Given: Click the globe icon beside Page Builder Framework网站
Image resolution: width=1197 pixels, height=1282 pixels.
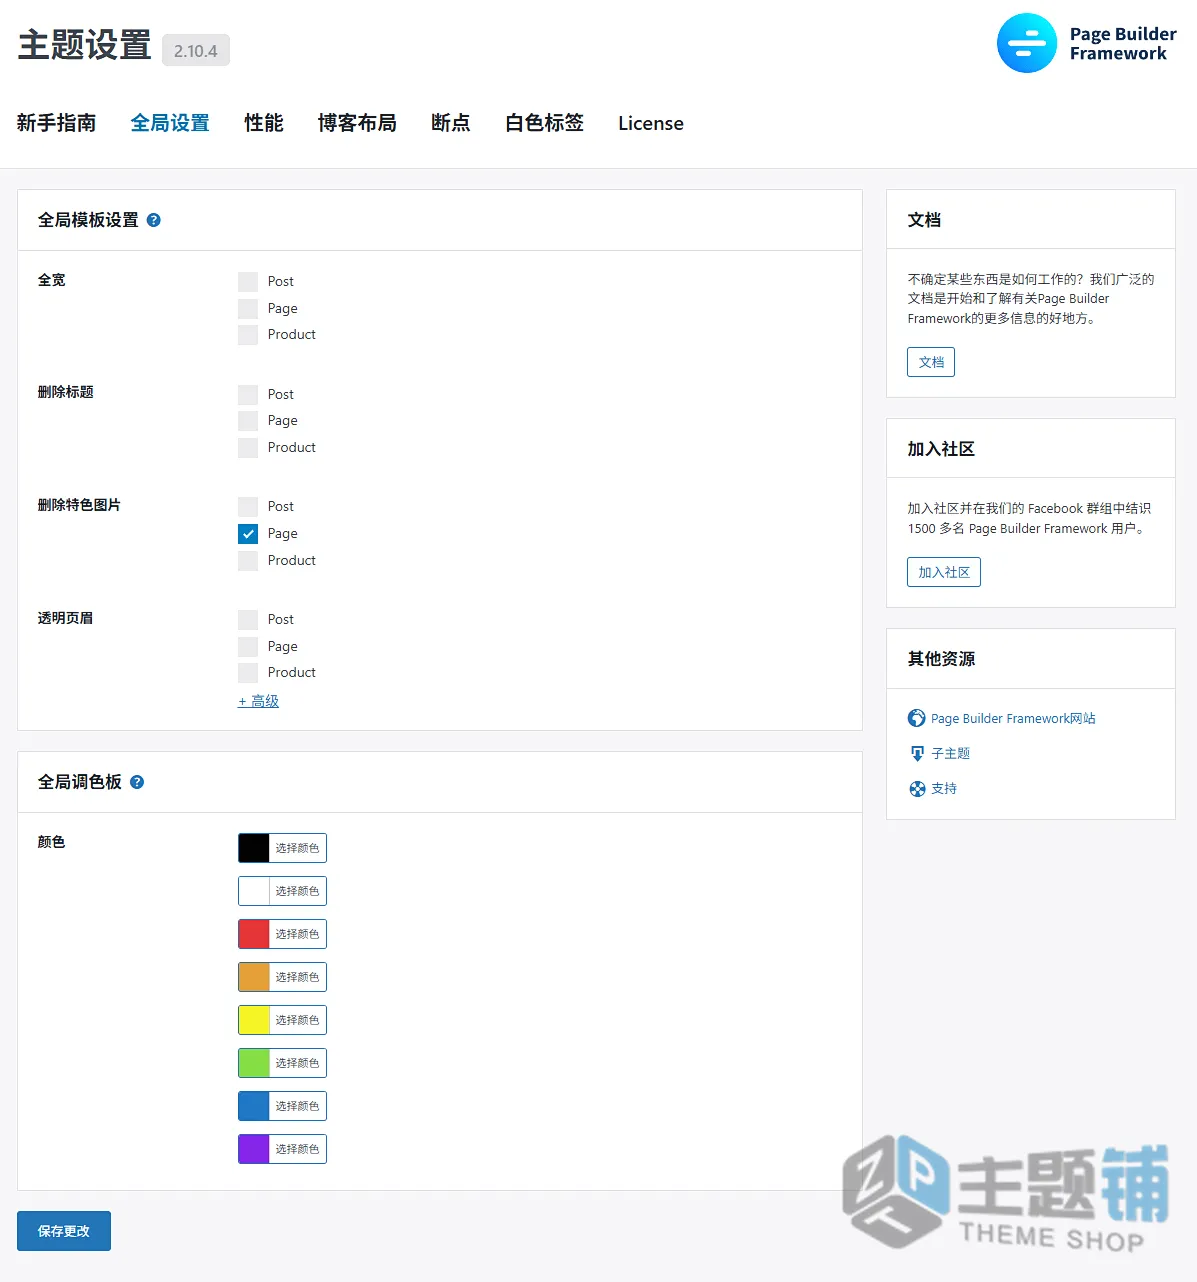Looking at the screenshot, I should pyautogui.click(x=917, y=718).
